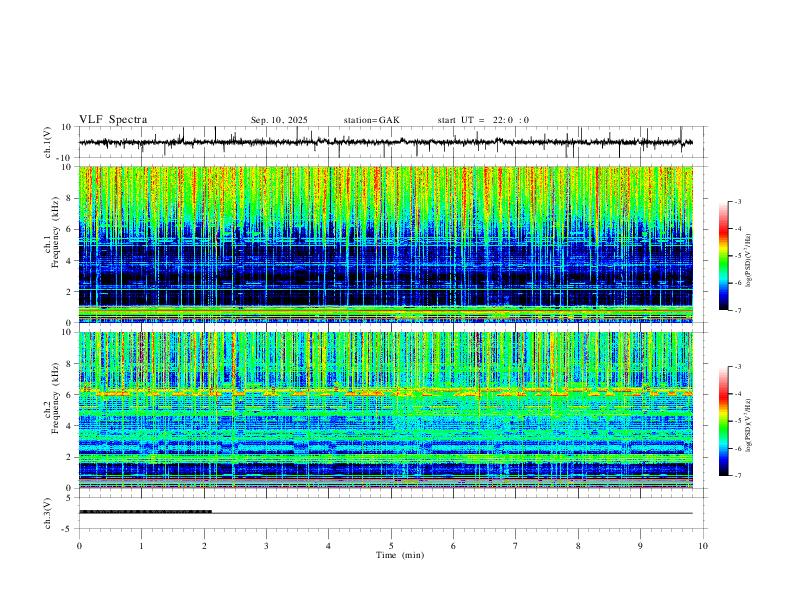Click tick label "5" on the Time axis
792x612 pixels.
[x=391, y=546]
